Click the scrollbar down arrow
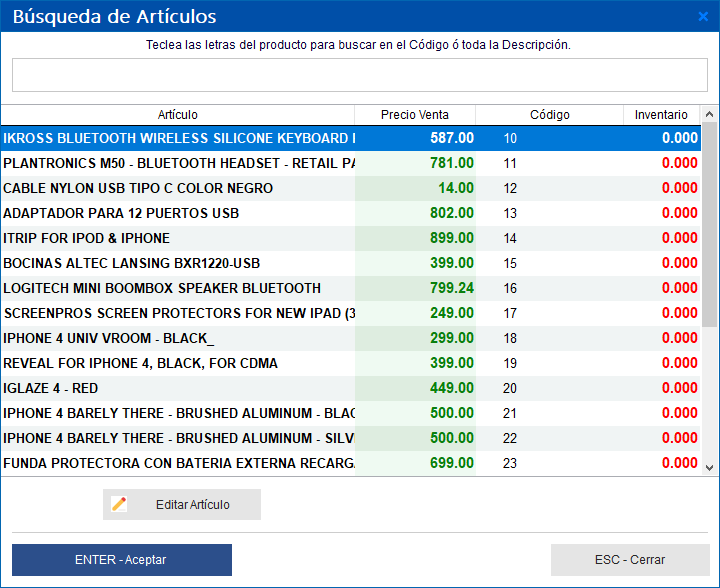The height and width of the screenshot is (588, 720). [x=709, y=468]
